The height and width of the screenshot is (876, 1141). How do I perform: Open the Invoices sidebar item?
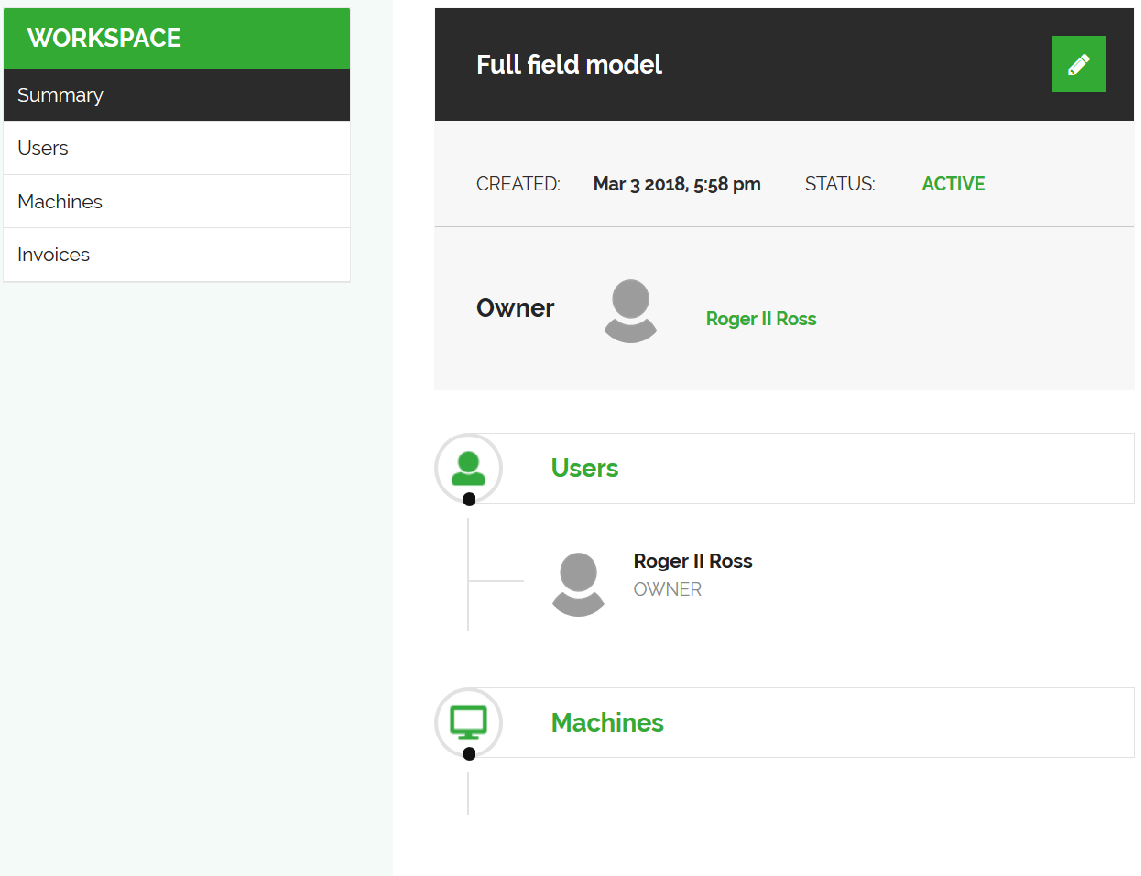pos(177,255)
